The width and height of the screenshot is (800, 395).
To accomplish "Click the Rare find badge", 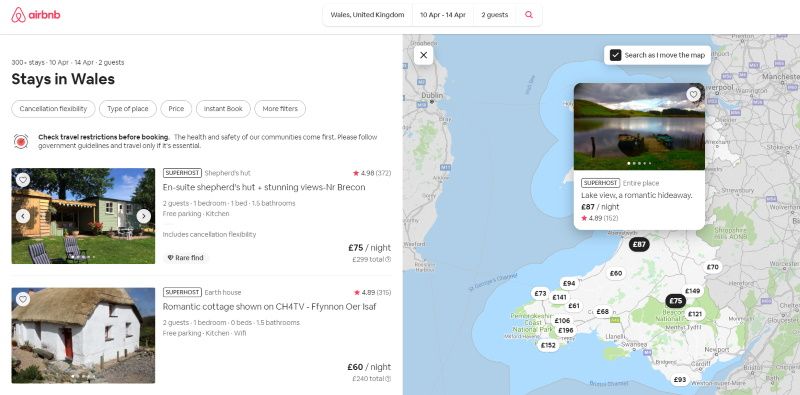I will (186, 258).
